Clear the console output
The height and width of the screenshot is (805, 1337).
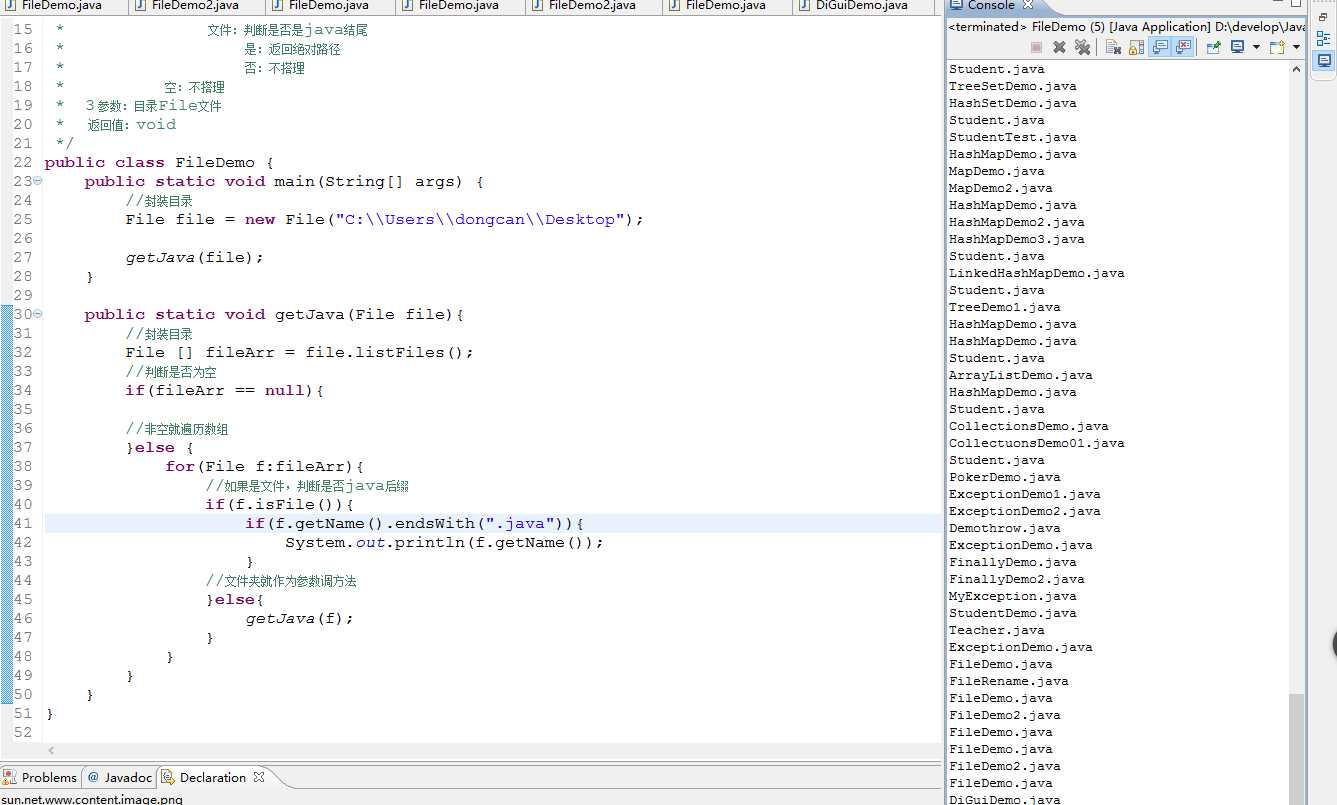coord(1113,47)
